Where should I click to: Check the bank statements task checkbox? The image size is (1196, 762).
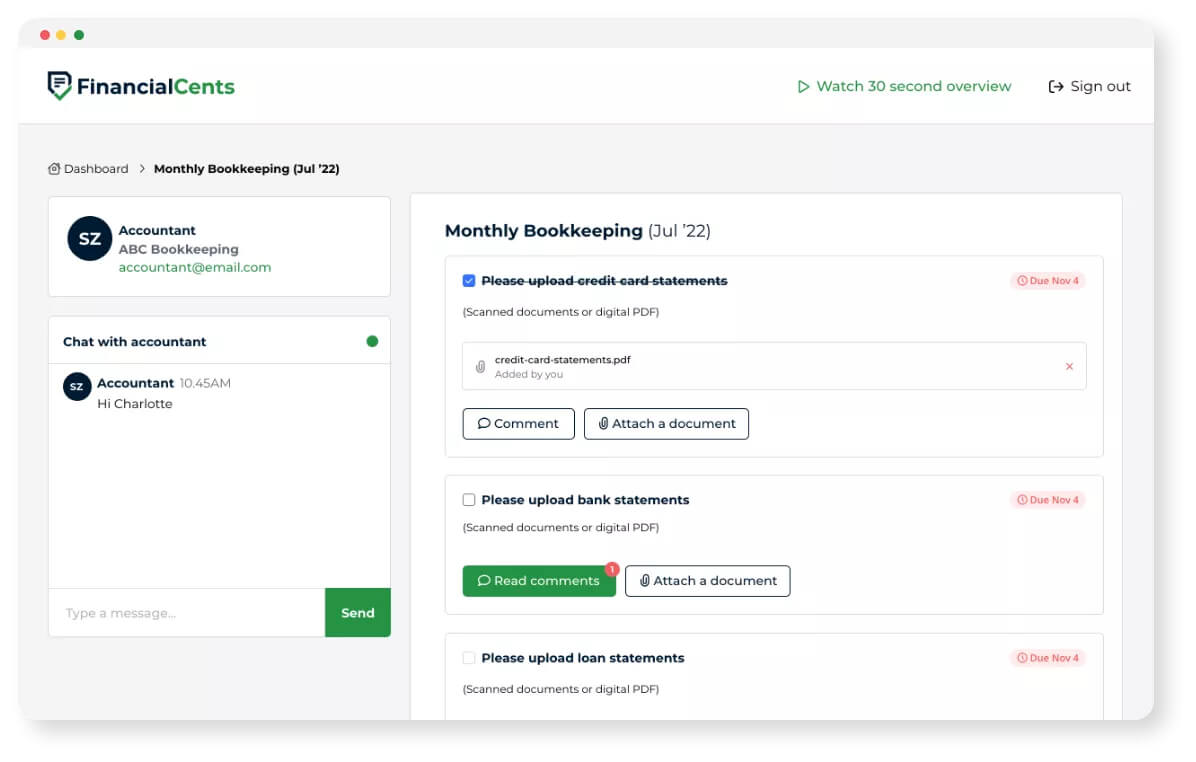point(469,500)
